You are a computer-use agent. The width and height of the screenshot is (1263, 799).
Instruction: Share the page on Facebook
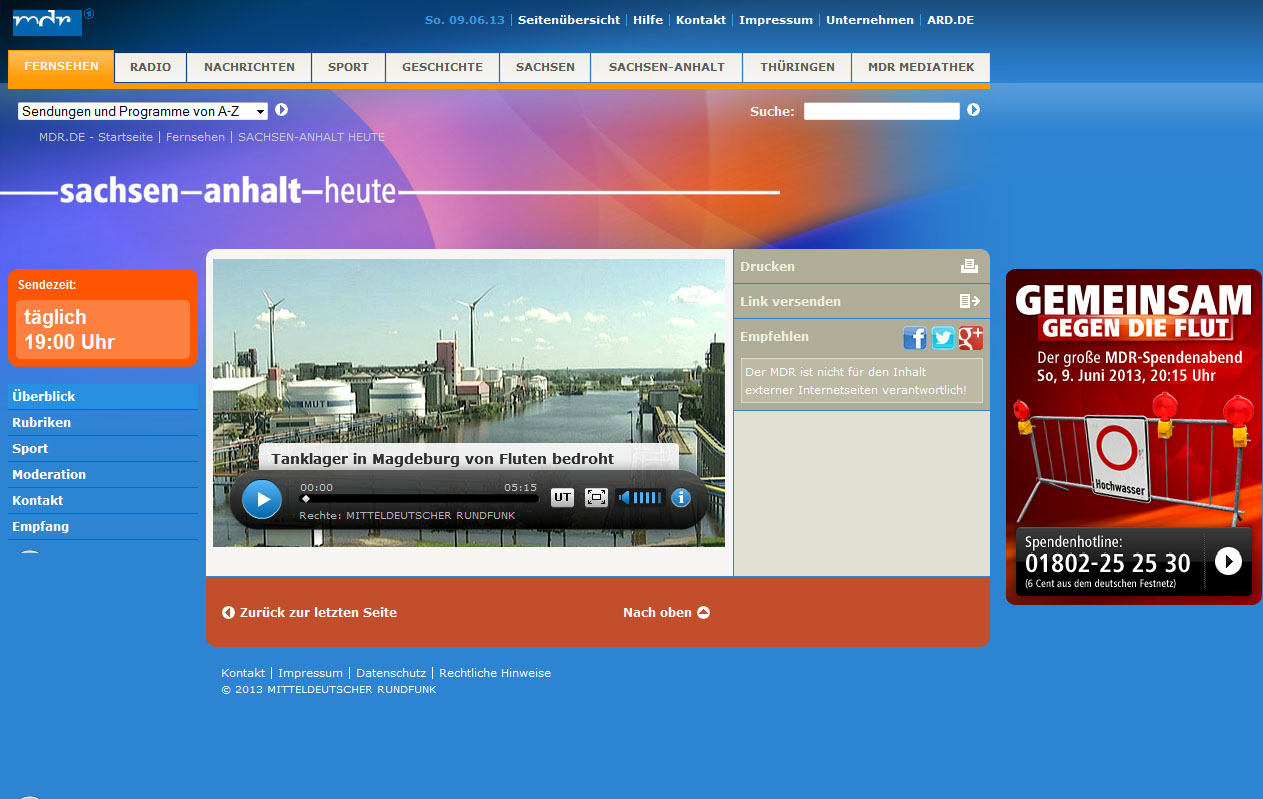[x=915, y=338]
